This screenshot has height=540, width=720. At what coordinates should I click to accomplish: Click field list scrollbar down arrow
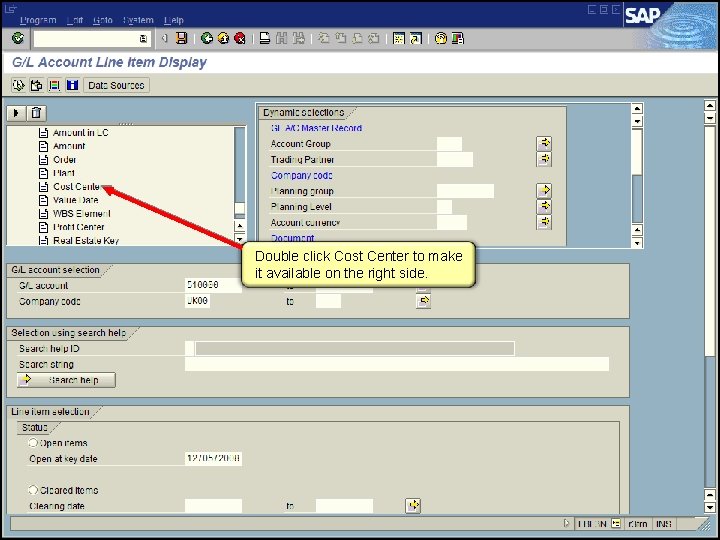[x=240, y=239]
